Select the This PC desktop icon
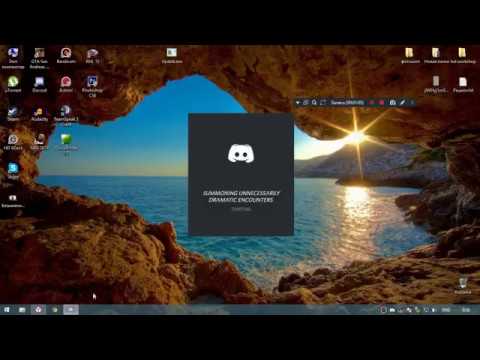 tap(13, 58)
